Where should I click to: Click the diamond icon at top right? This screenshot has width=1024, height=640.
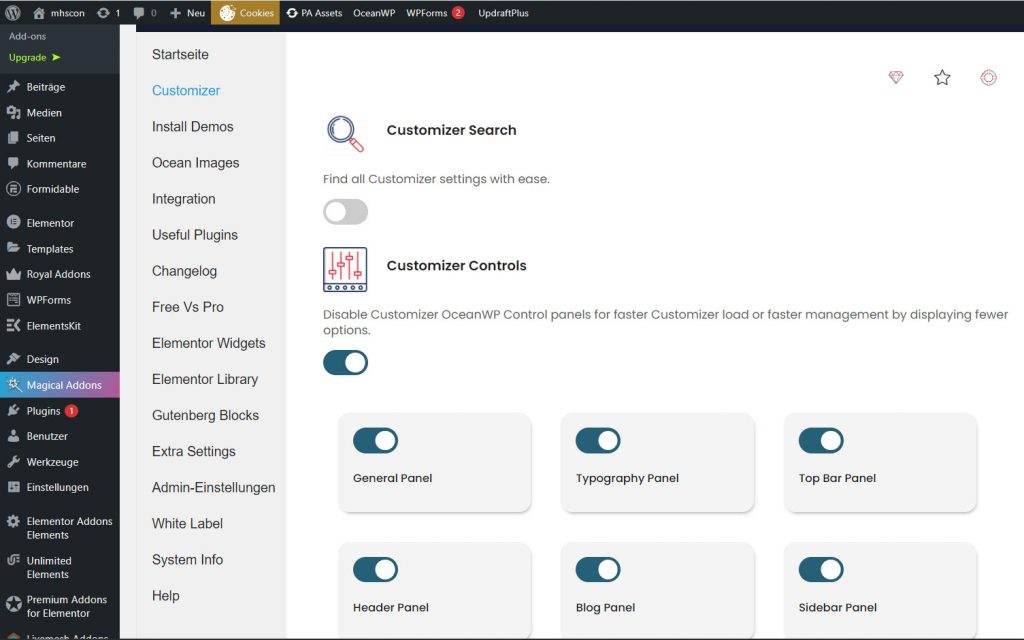point(896,77)
